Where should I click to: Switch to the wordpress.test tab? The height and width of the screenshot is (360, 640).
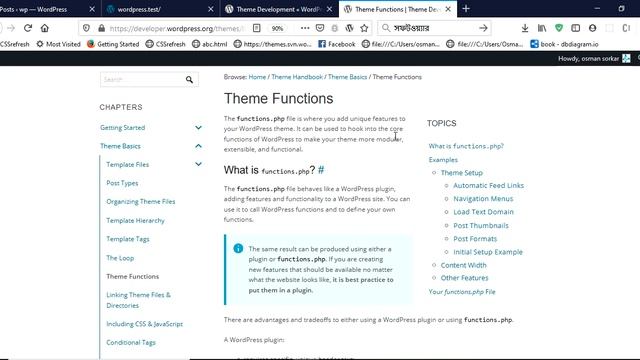(160, 9)
